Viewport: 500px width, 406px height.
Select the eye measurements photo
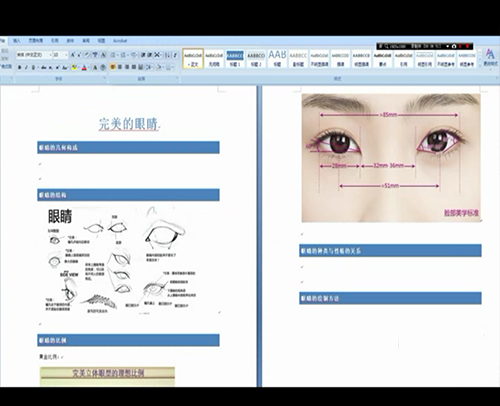coord(391,158)
